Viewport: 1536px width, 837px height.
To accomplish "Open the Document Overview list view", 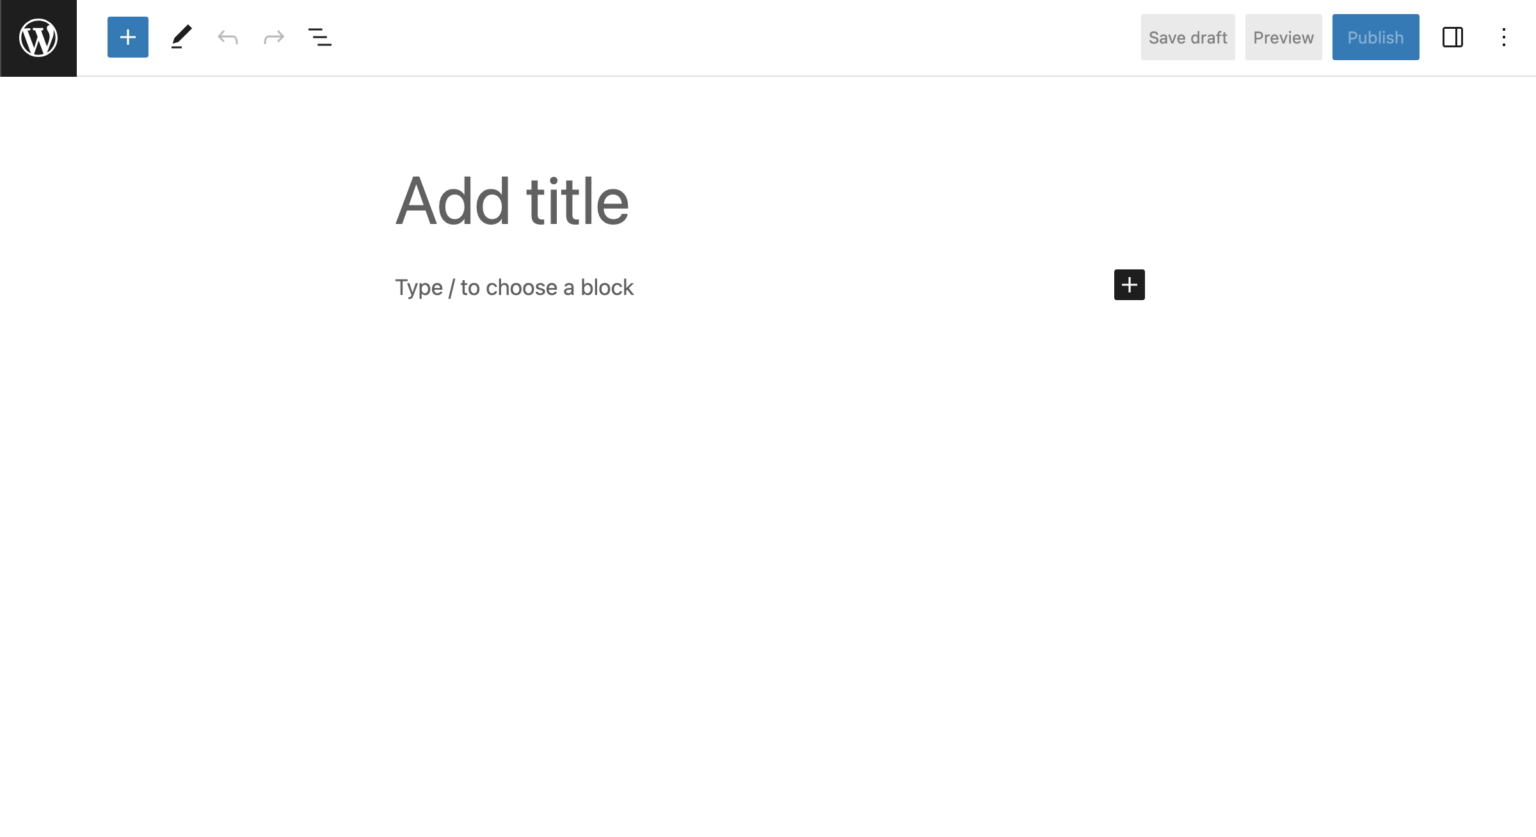I will [x=320, y=37].
